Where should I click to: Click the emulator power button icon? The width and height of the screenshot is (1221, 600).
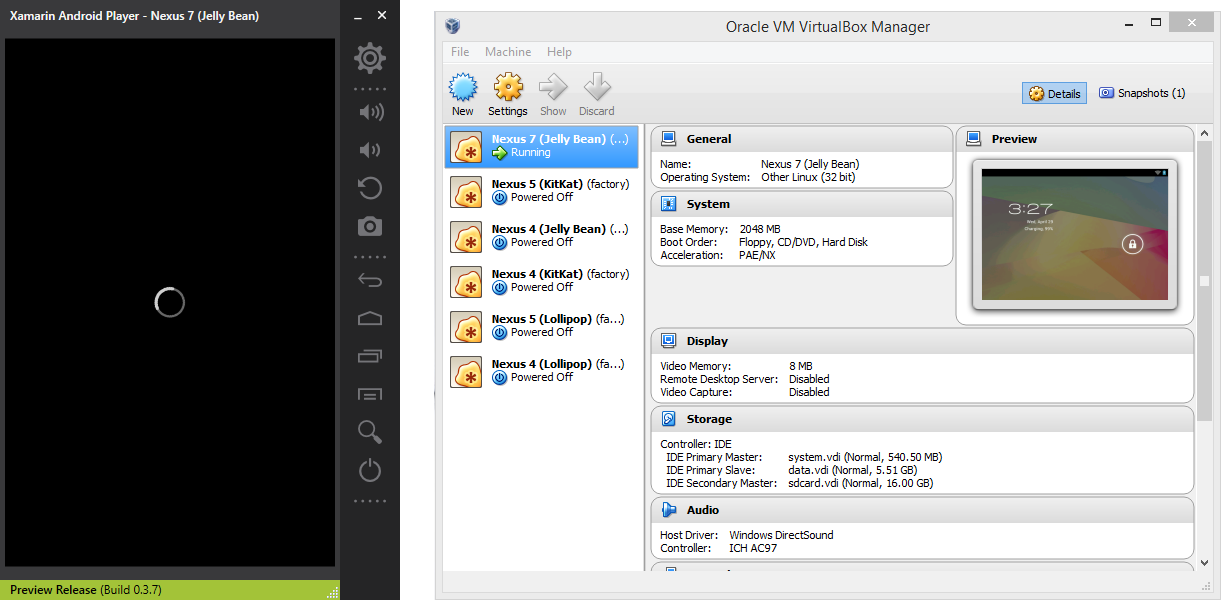[x=370, y=470]
